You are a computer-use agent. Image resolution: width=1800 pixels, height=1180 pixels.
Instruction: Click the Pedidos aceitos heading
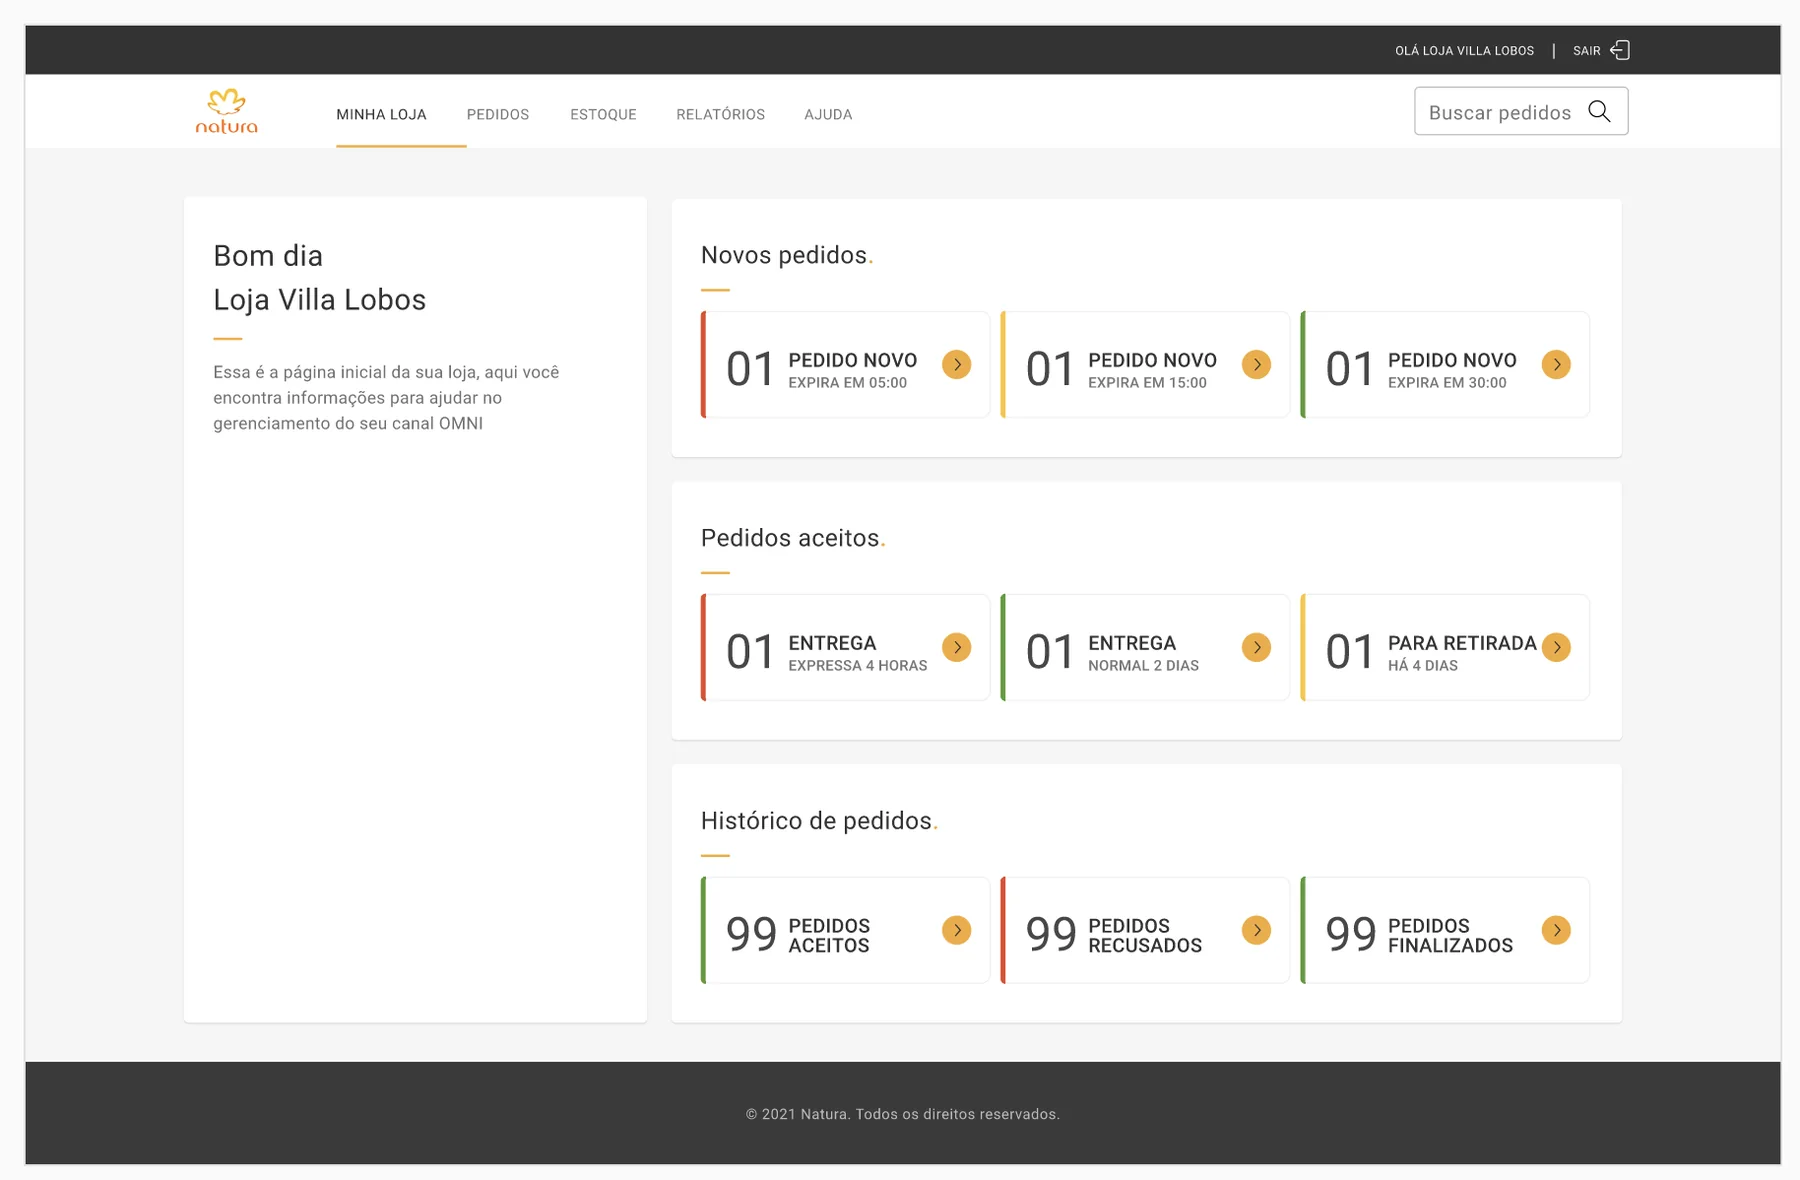[x=793, y=538]
